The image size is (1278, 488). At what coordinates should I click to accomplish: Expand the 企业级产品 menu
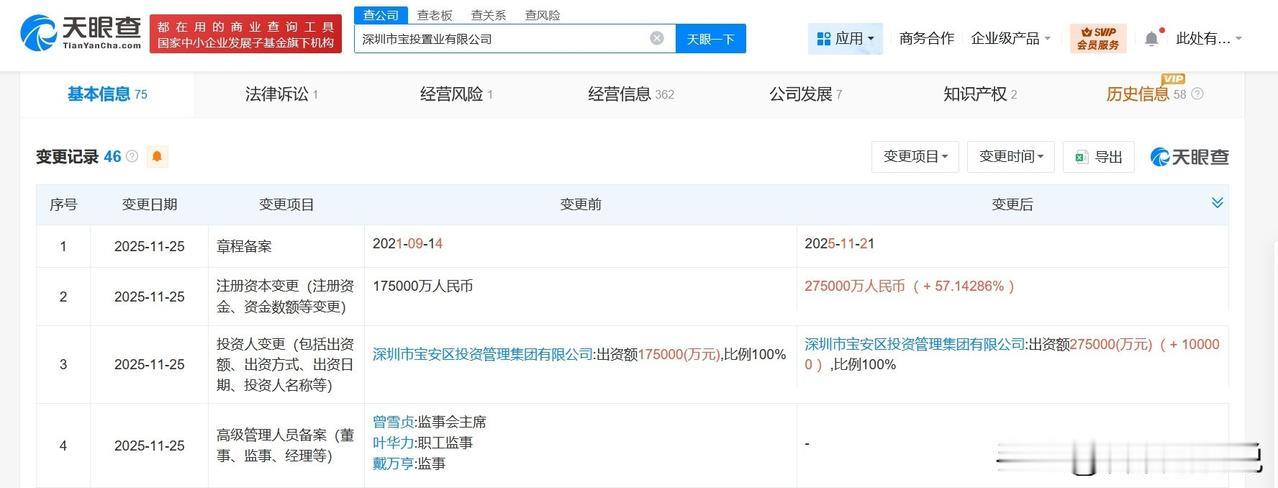tap(1011, 38)
